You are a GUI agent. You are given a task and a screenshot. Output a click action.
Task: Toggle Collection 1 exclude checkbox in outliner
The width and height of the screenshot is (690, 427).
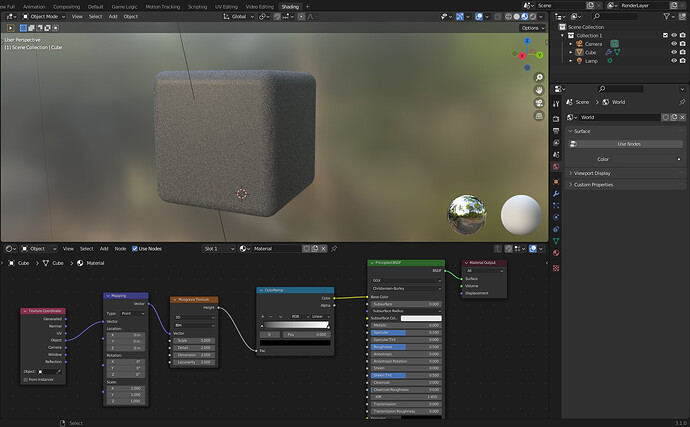tap(665, 35)
